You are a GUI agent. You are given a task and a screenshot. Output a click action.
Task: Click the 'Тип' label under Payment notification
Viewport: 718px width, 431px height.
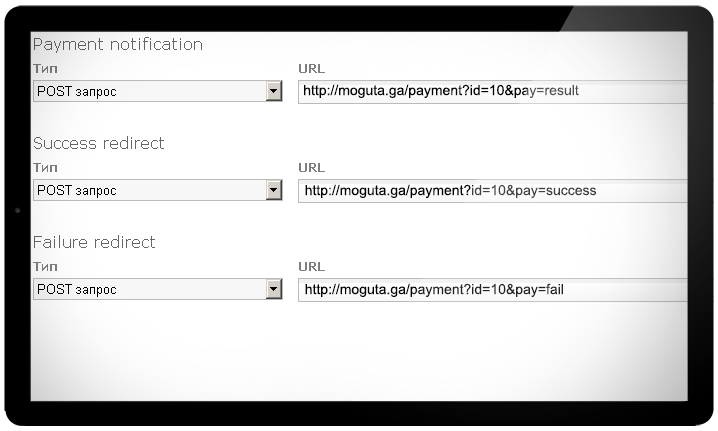click(x=44, y=69)
